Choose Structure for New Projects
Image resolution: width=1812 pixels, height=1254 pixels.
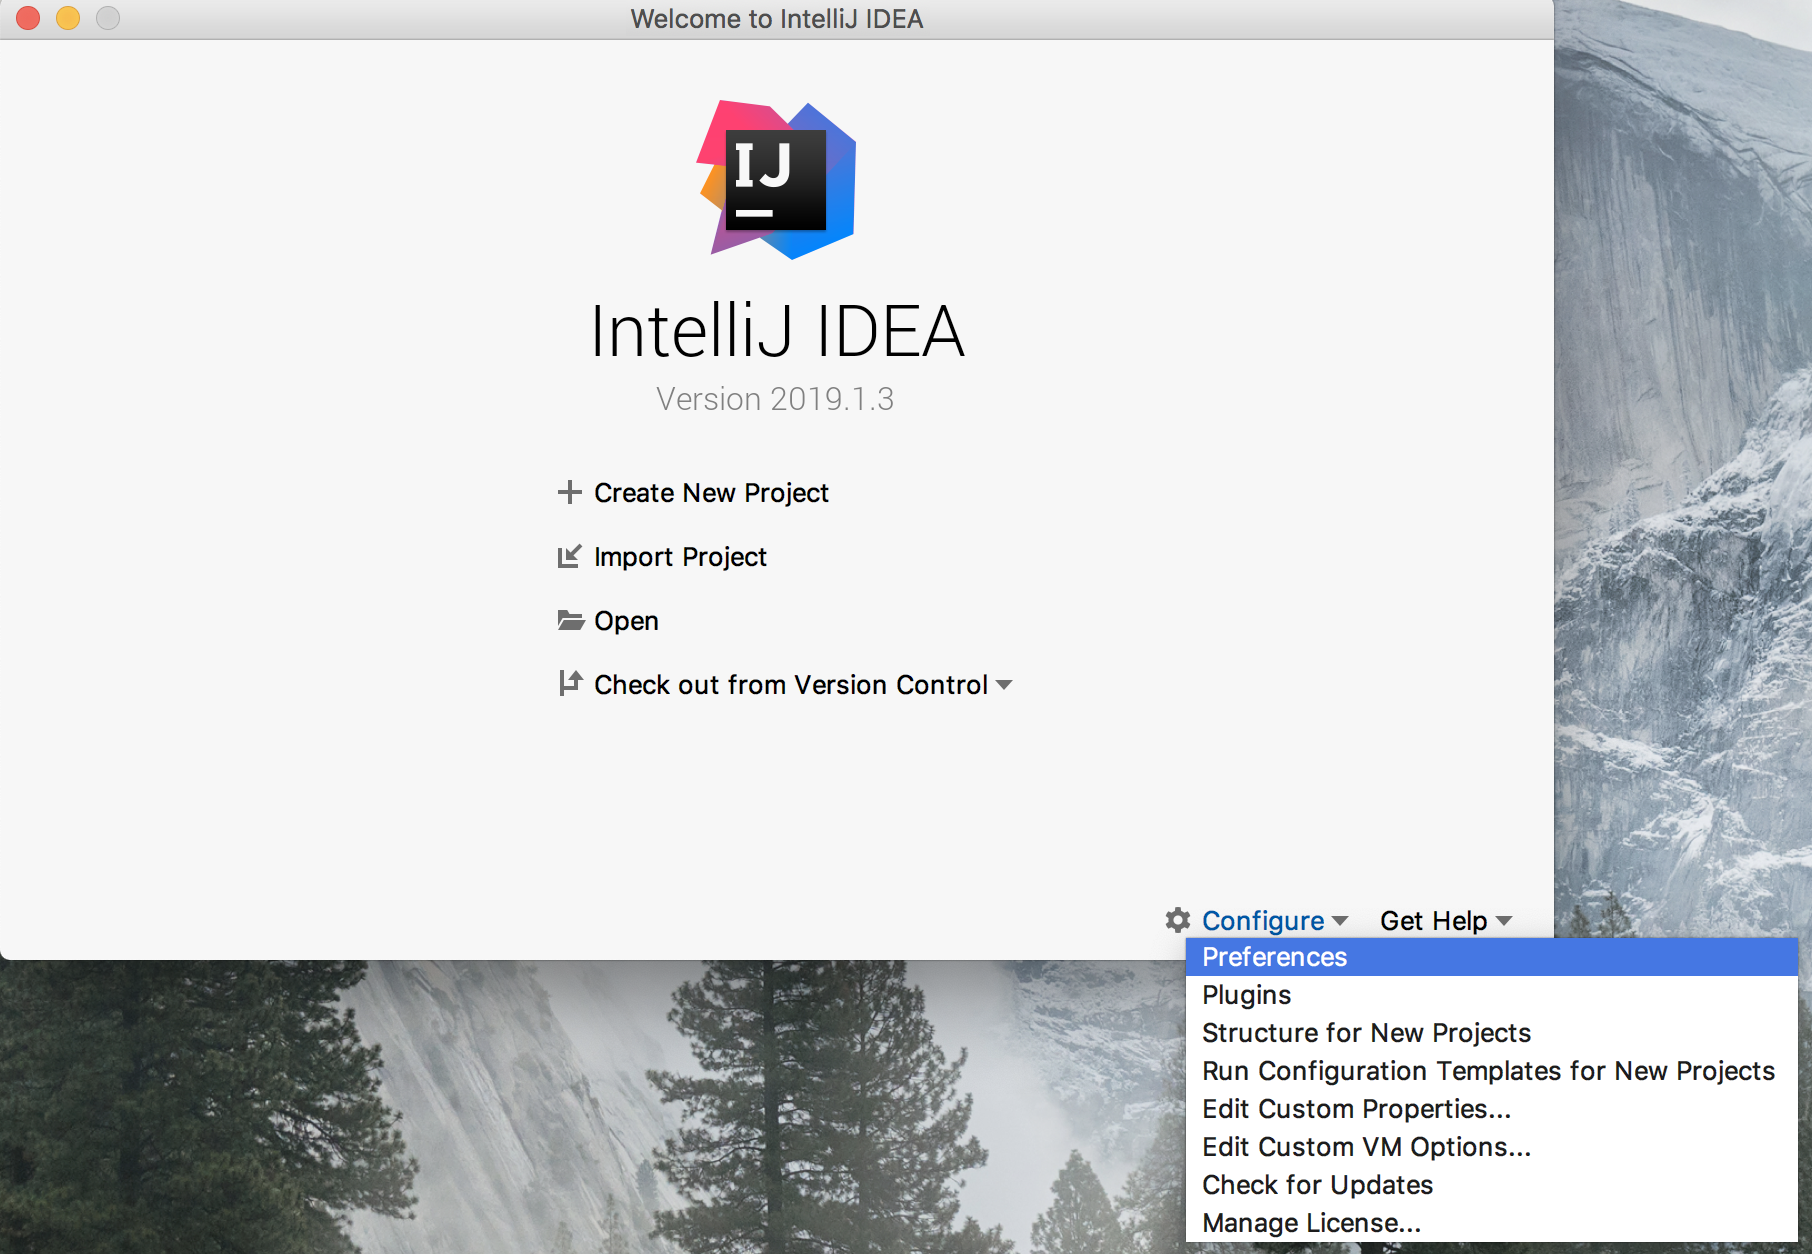(1491, 1033)
